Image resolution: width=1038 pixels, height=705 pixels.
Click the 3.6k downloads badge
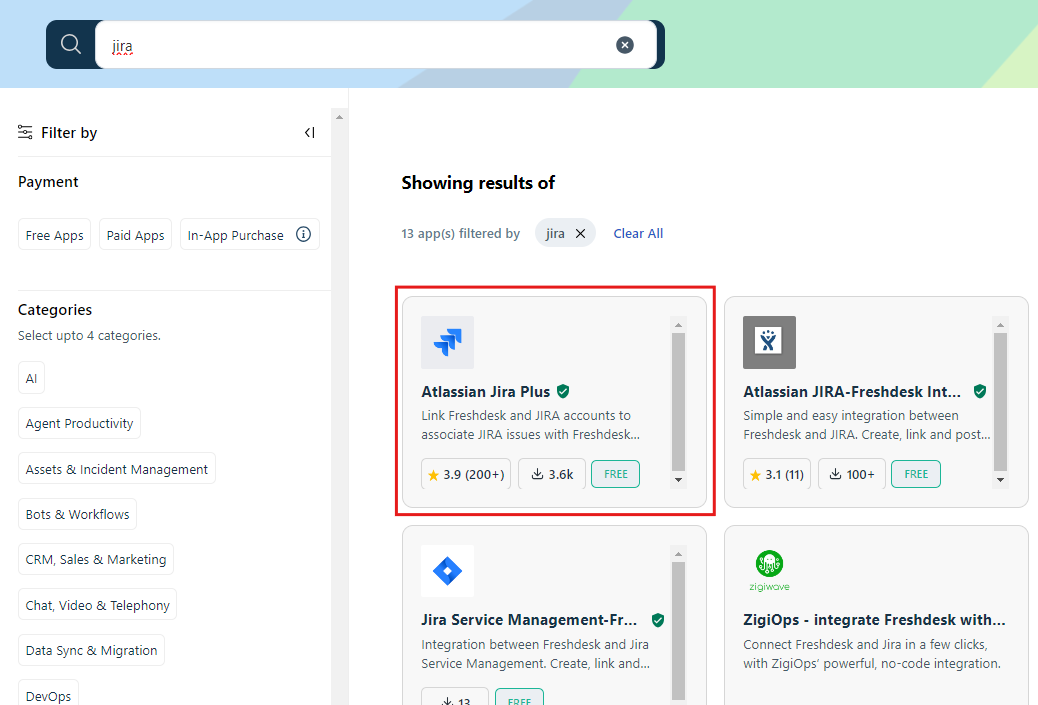point(552,474)
